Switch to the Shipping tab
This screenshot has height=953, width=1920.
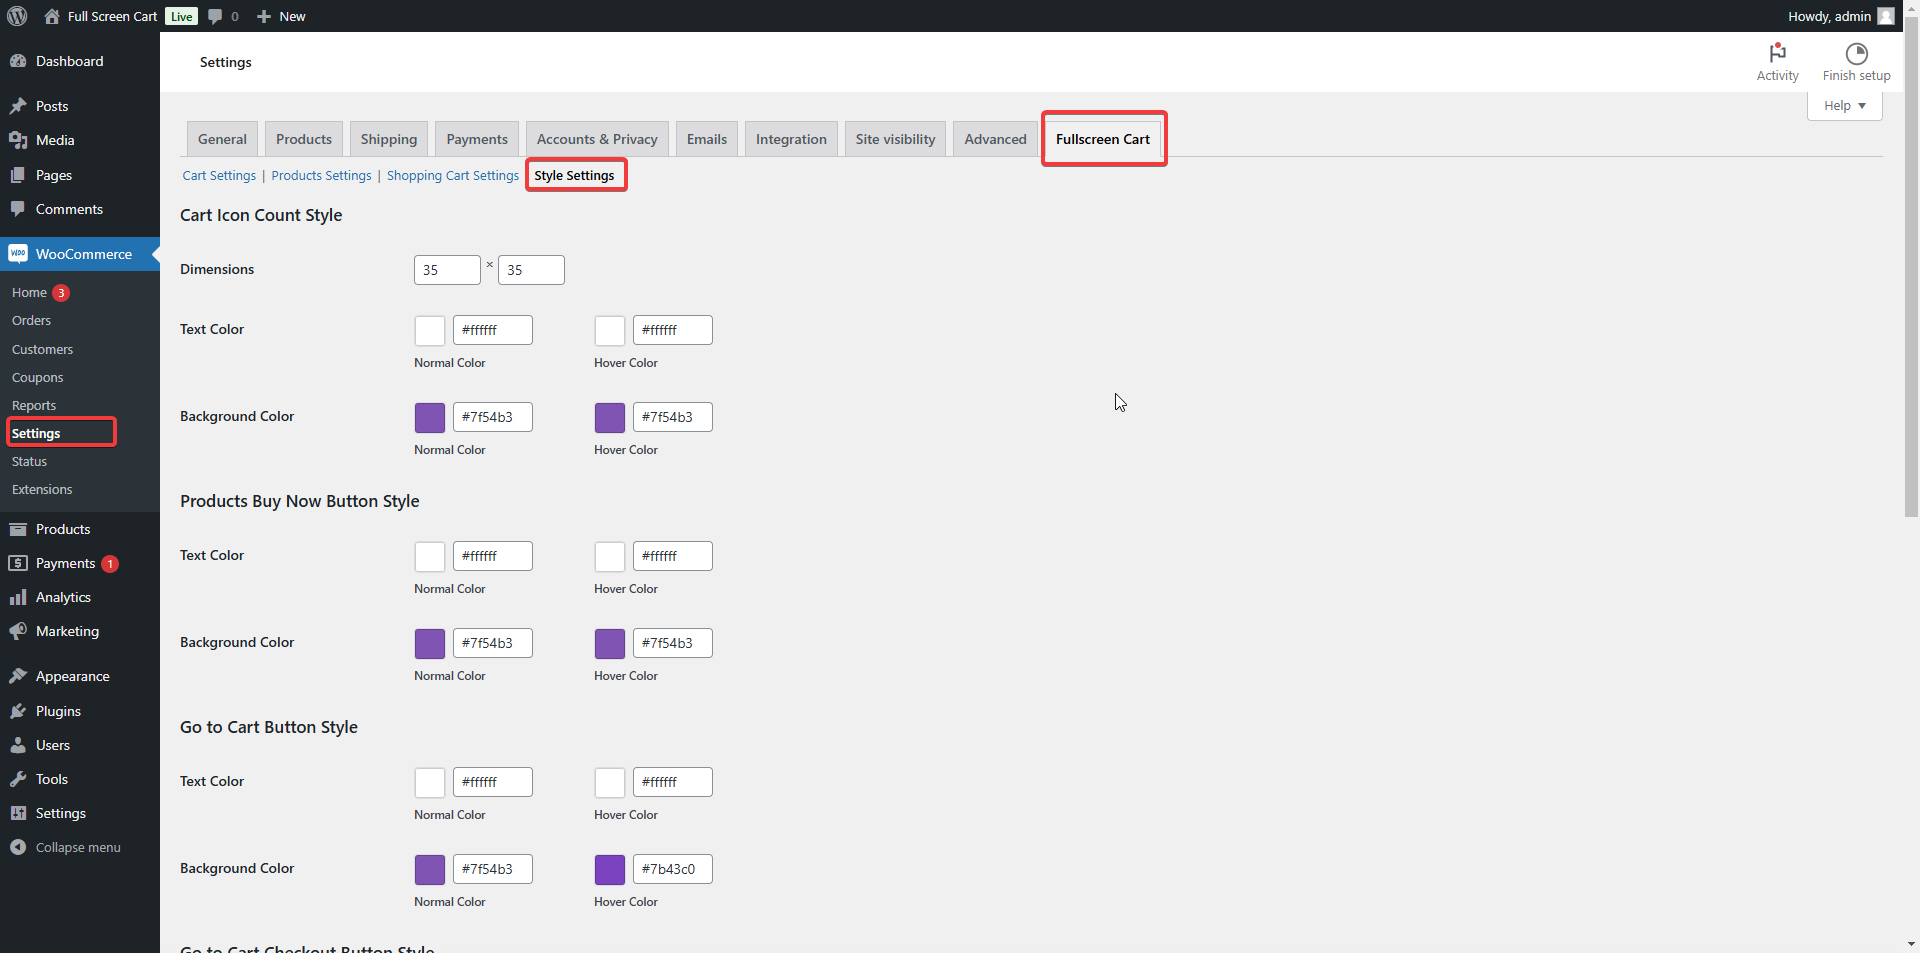tap(388, 139)
